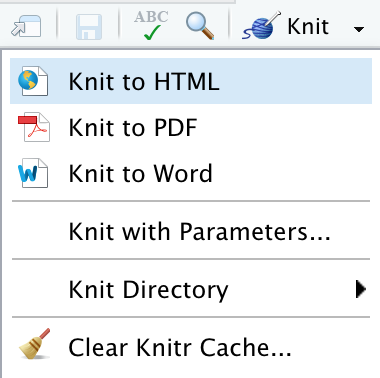Image resolution: width=380 pixels, height=378 pixels.
Task: Expand the Knit Directory submenu arrow
Action: click(360, 289)
